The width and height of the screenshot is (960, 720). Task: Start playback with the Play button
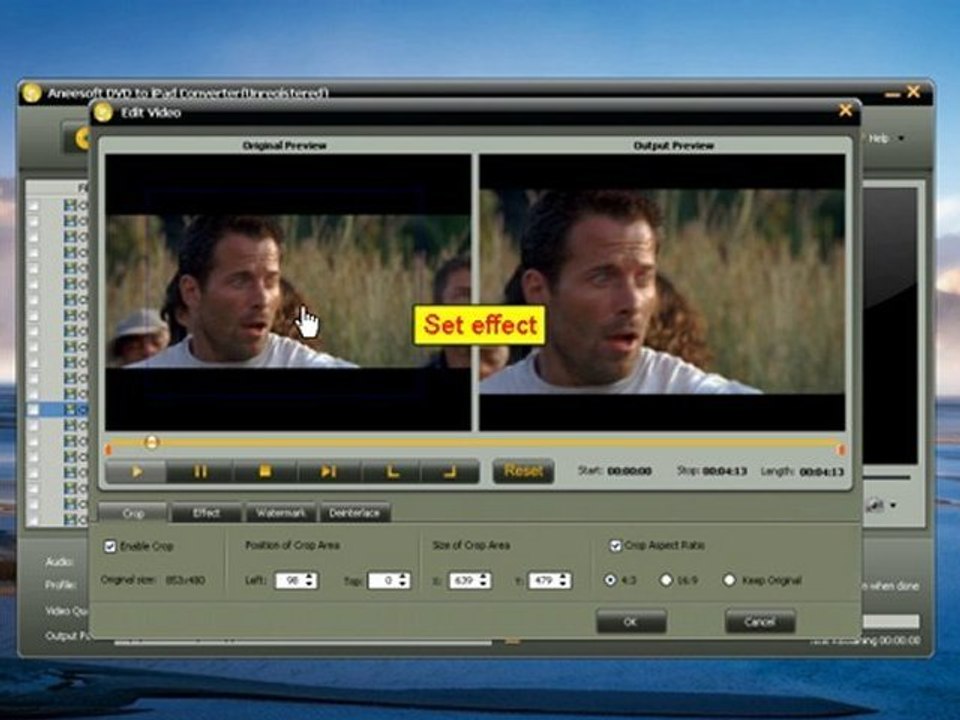coord(136,471)
